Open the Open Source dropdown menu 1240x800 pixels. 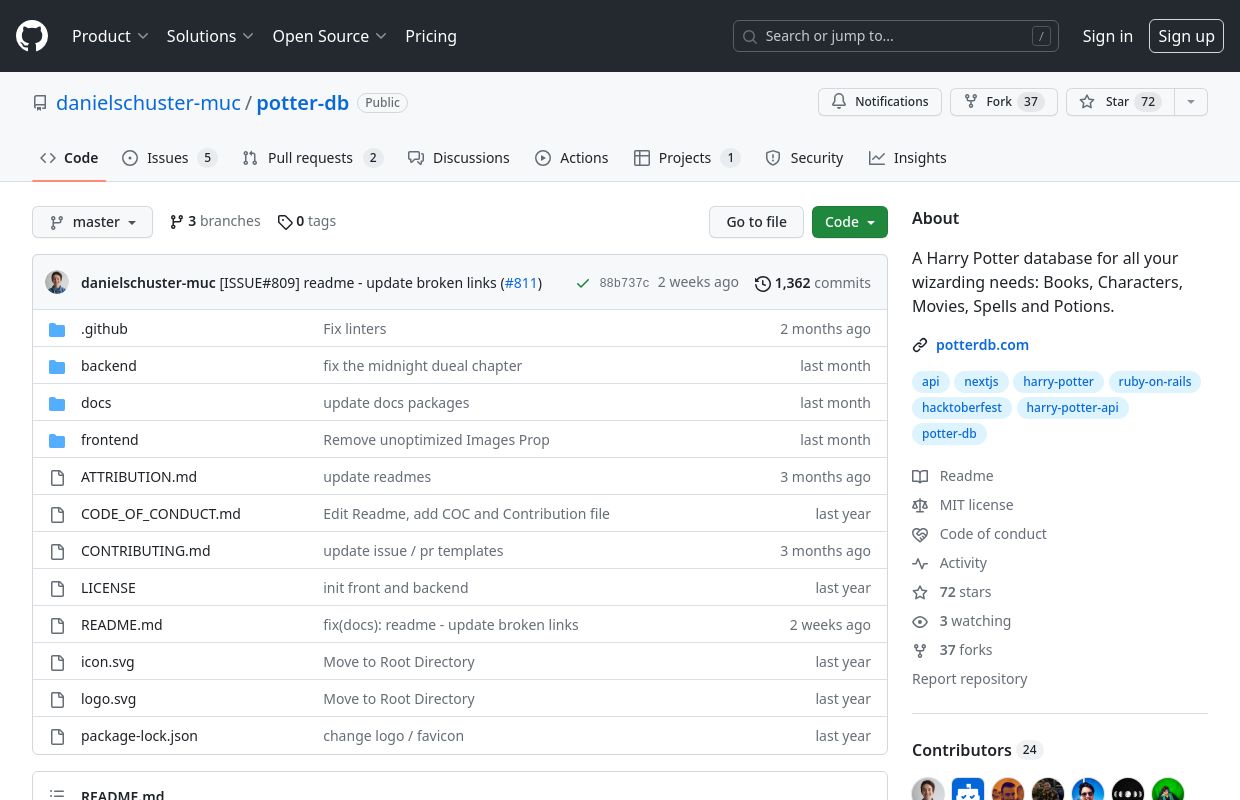coord(330,36)
